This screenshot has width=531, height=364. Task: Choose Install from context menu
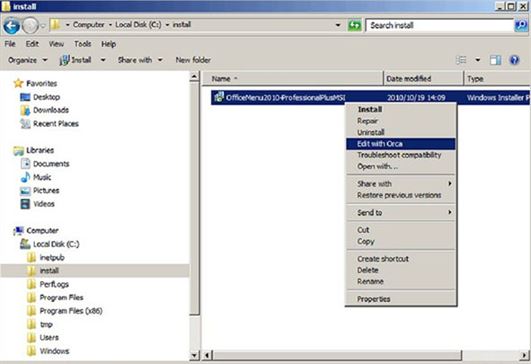(x=401, y=109)
